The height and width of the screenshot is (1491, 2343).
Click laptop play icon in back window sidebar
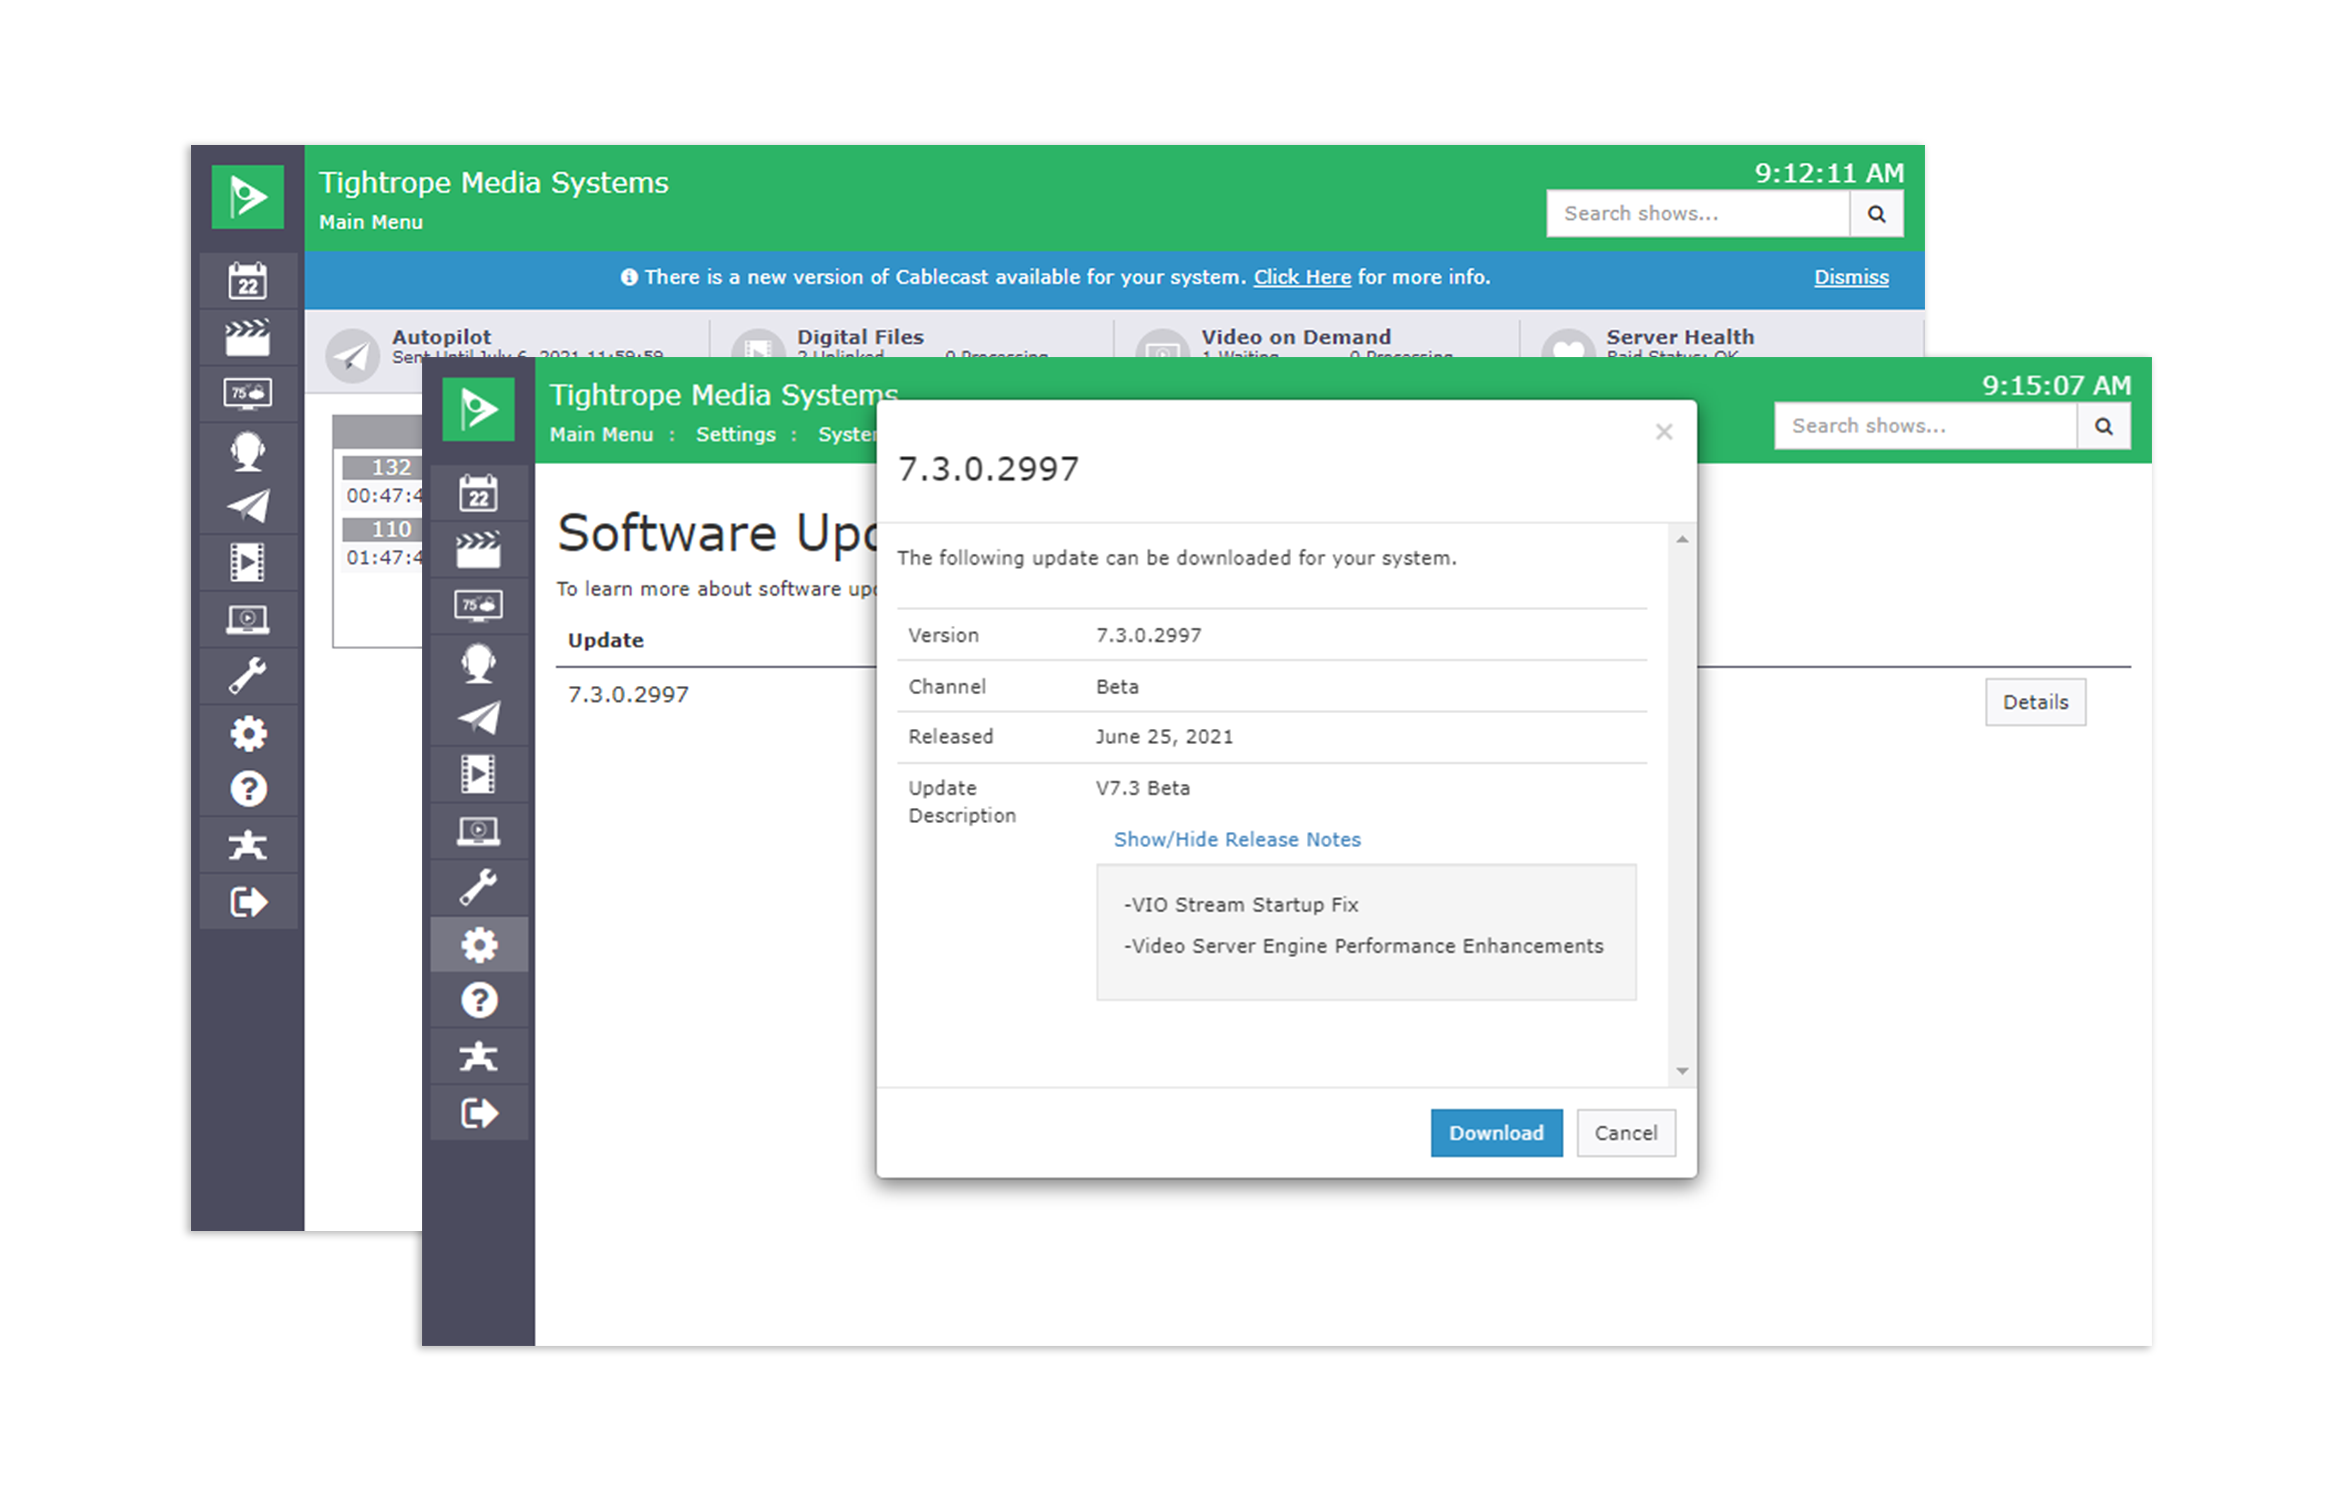[248, 620]
